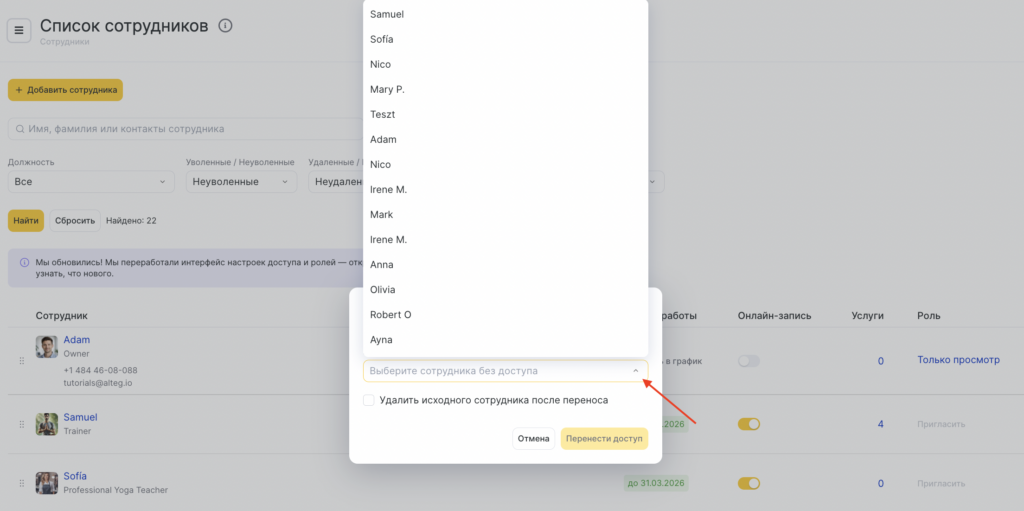Click Sofia's profile avatar
Viewport: 1024px width, 511px height.
46,483
